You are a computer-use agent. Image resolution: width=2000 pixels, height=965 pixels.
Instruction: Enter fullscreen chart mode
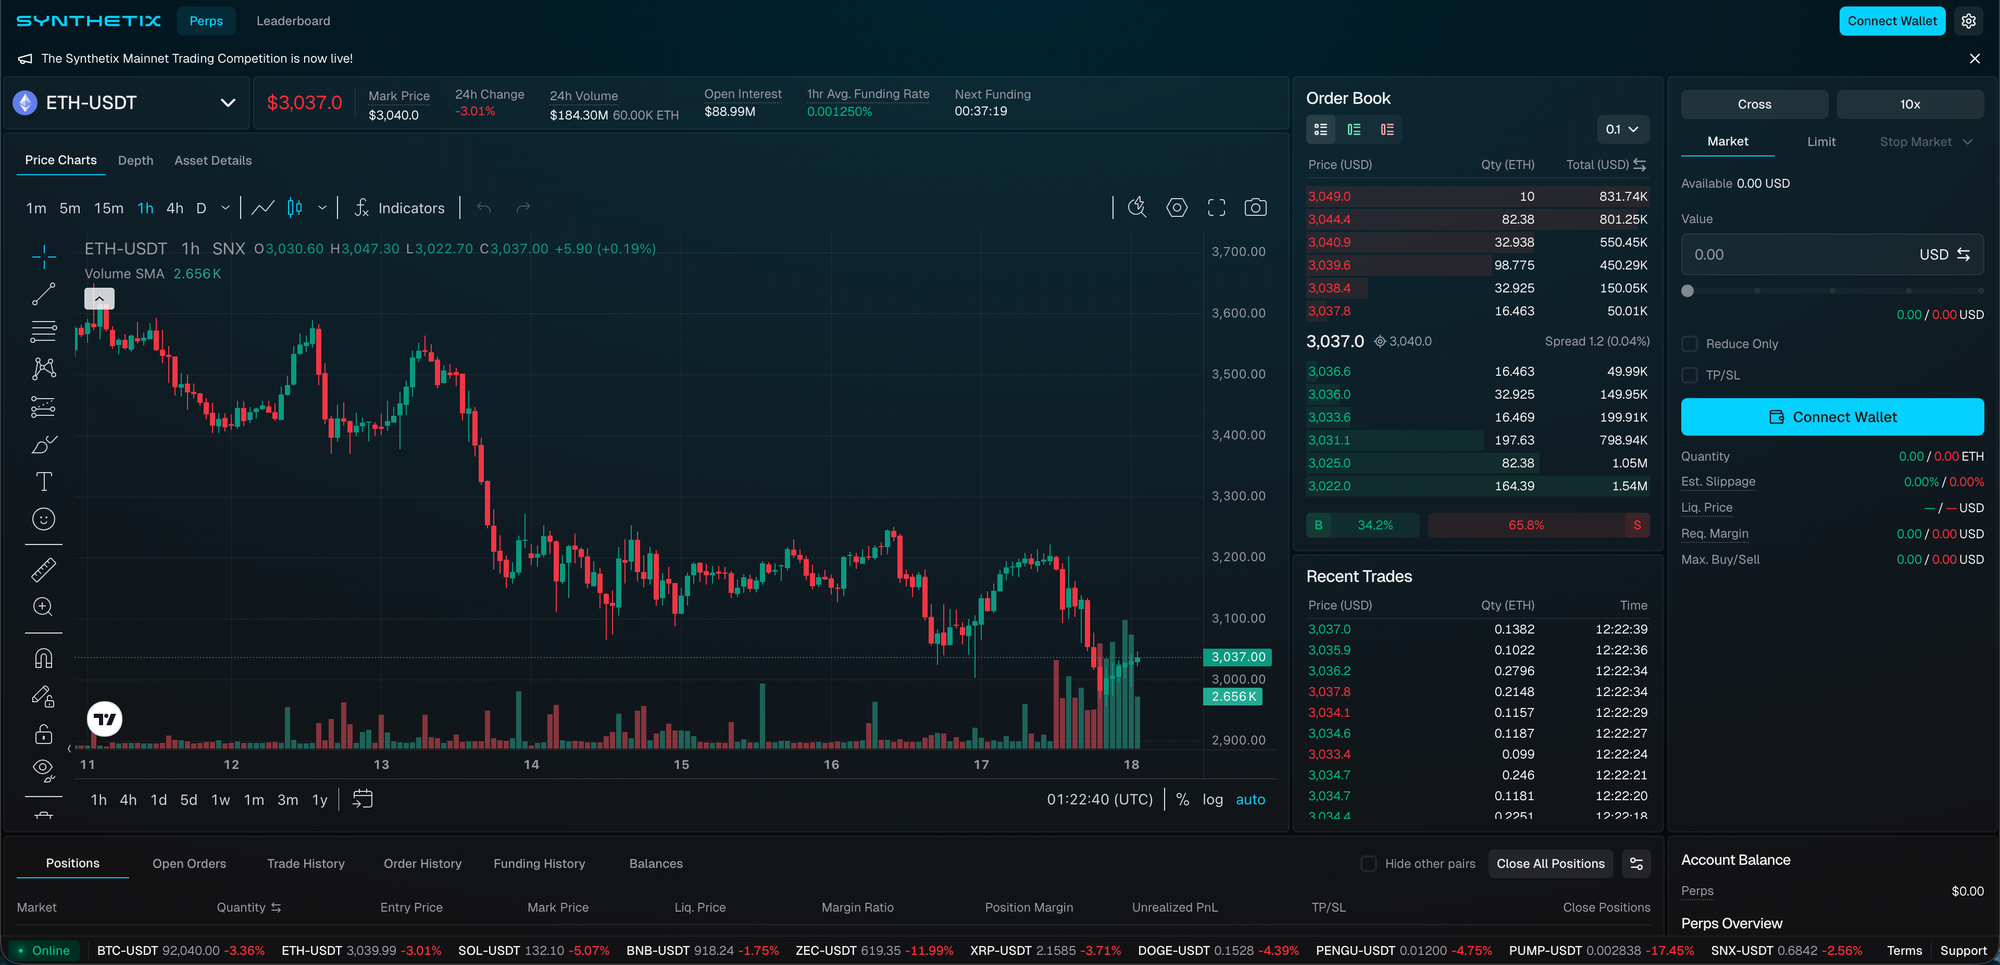pos(1216,207)
